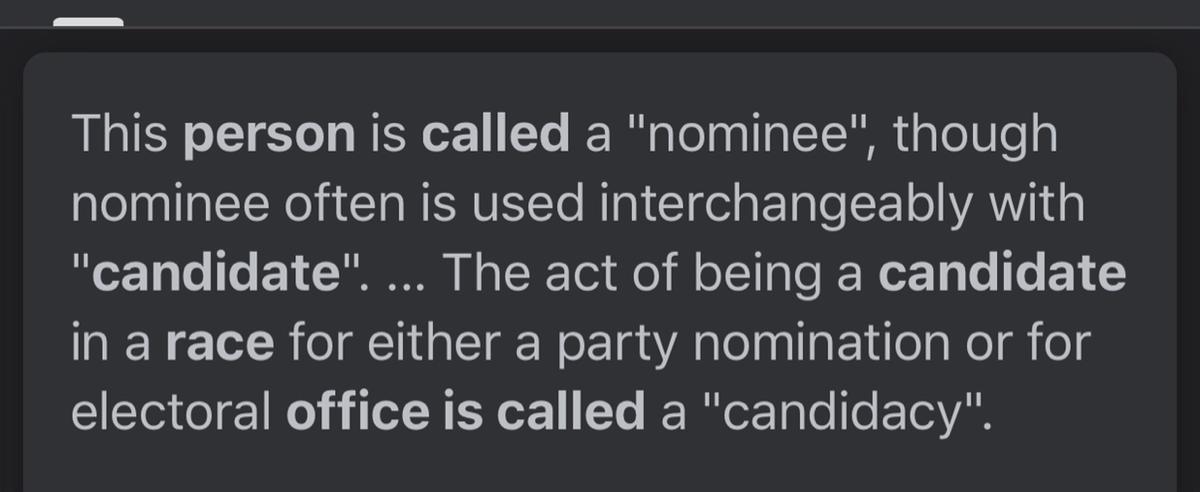This screenshot has width=1200, height=492.
Task: Click the active tab indicator above the snippet
Action: coord(88,22)
